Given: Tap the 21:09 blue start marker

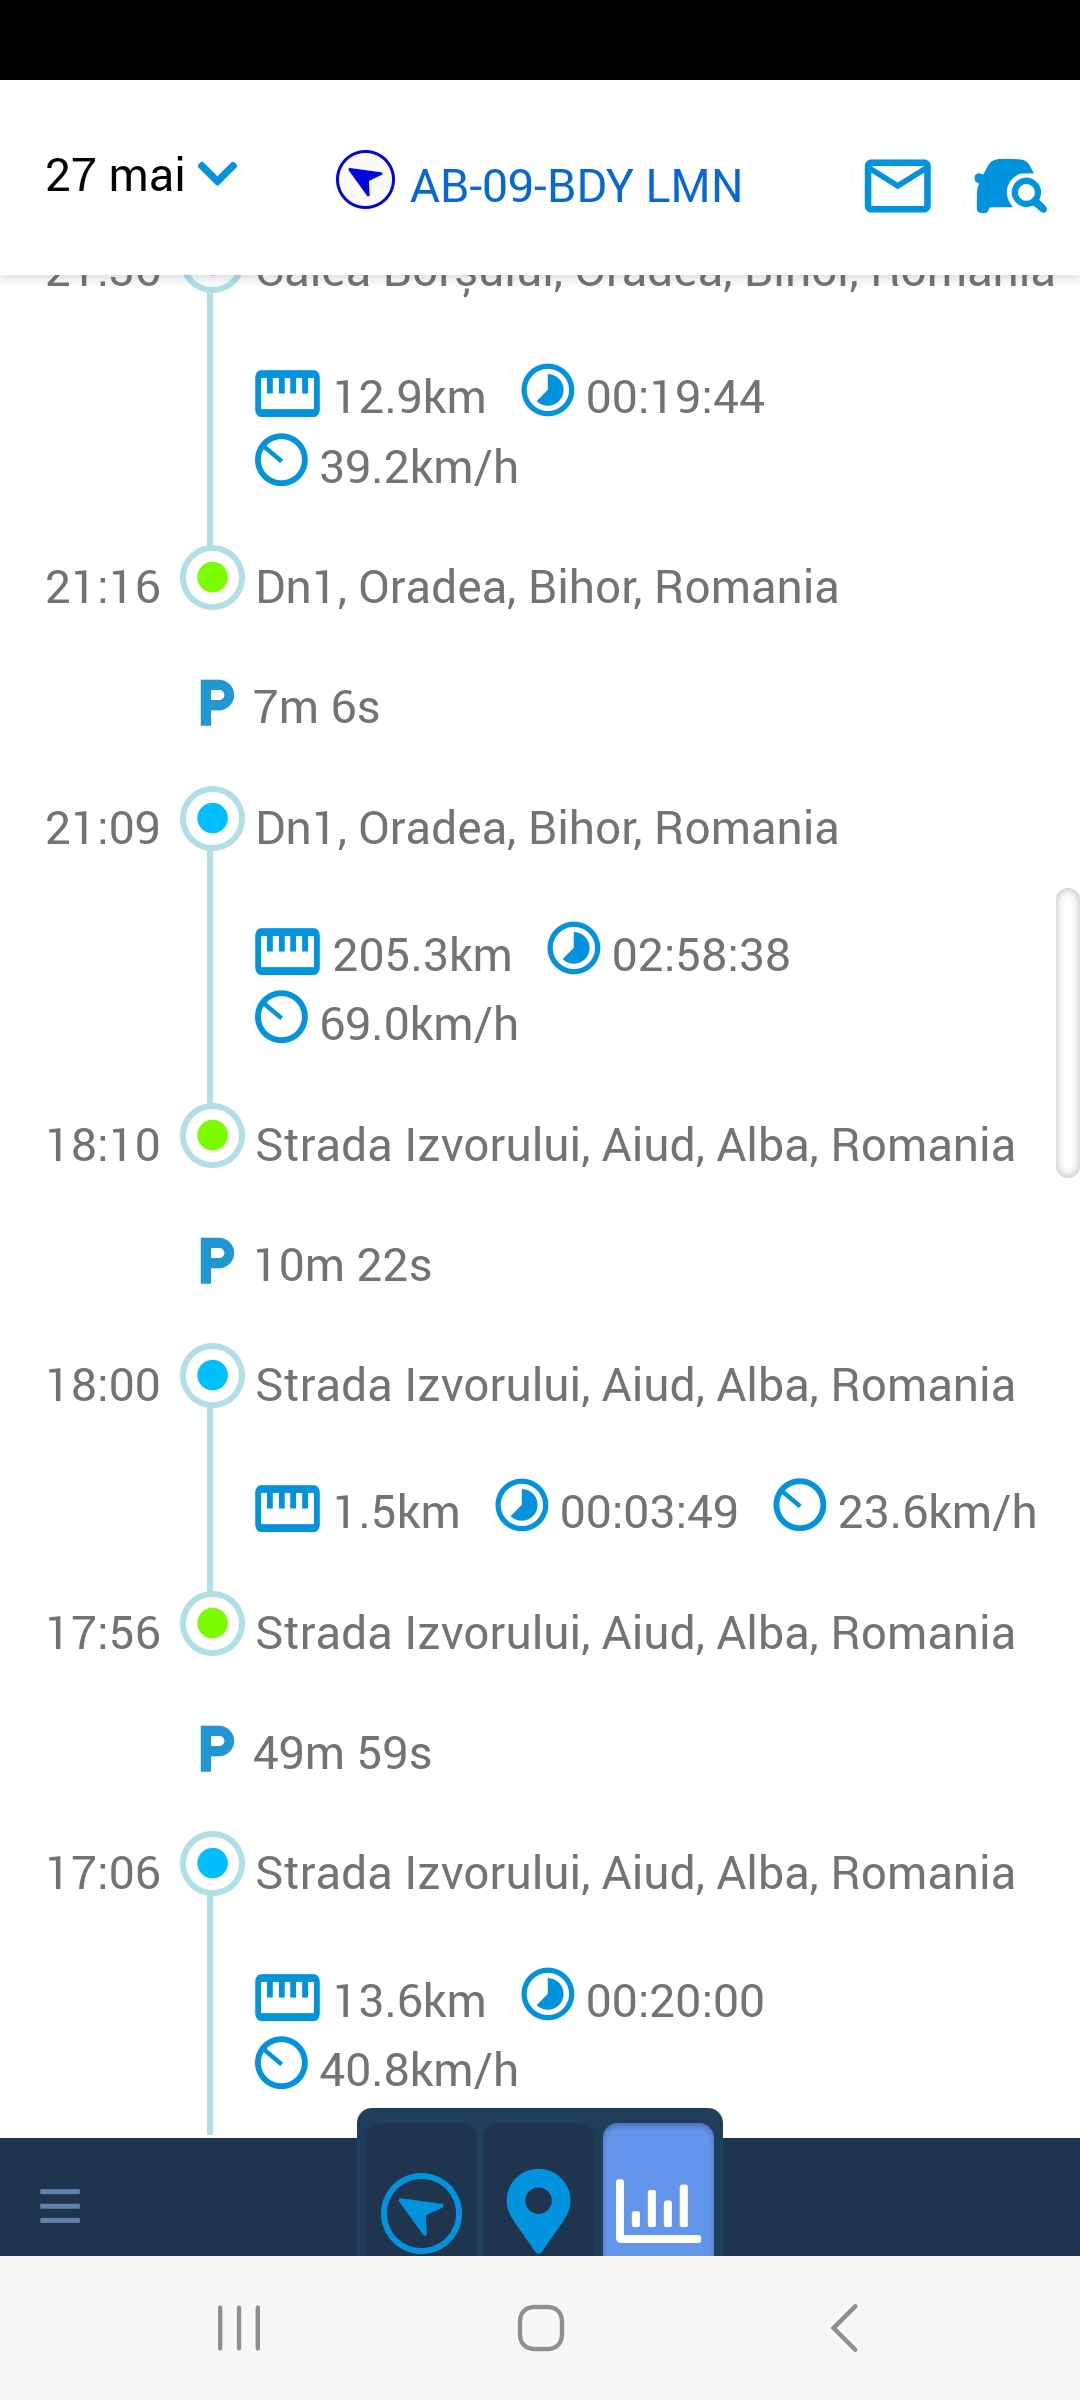Looking at the screenshot, I should click(x=212, y=819).
